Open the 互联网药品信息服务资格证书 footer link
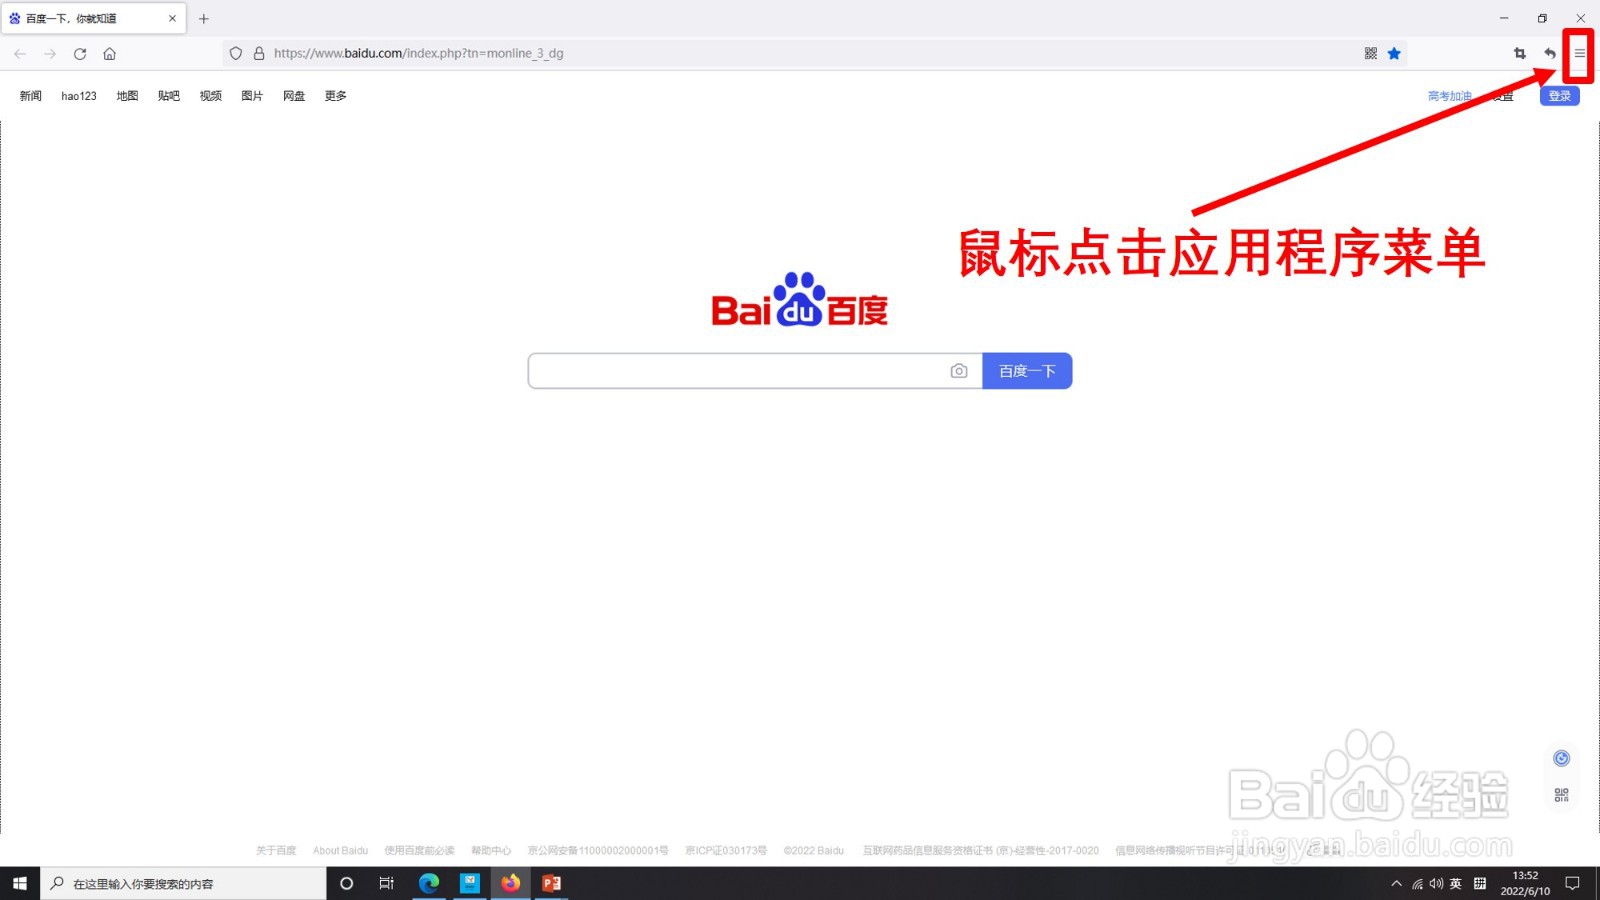This screenshot has width=1600, height=900. 981,851
